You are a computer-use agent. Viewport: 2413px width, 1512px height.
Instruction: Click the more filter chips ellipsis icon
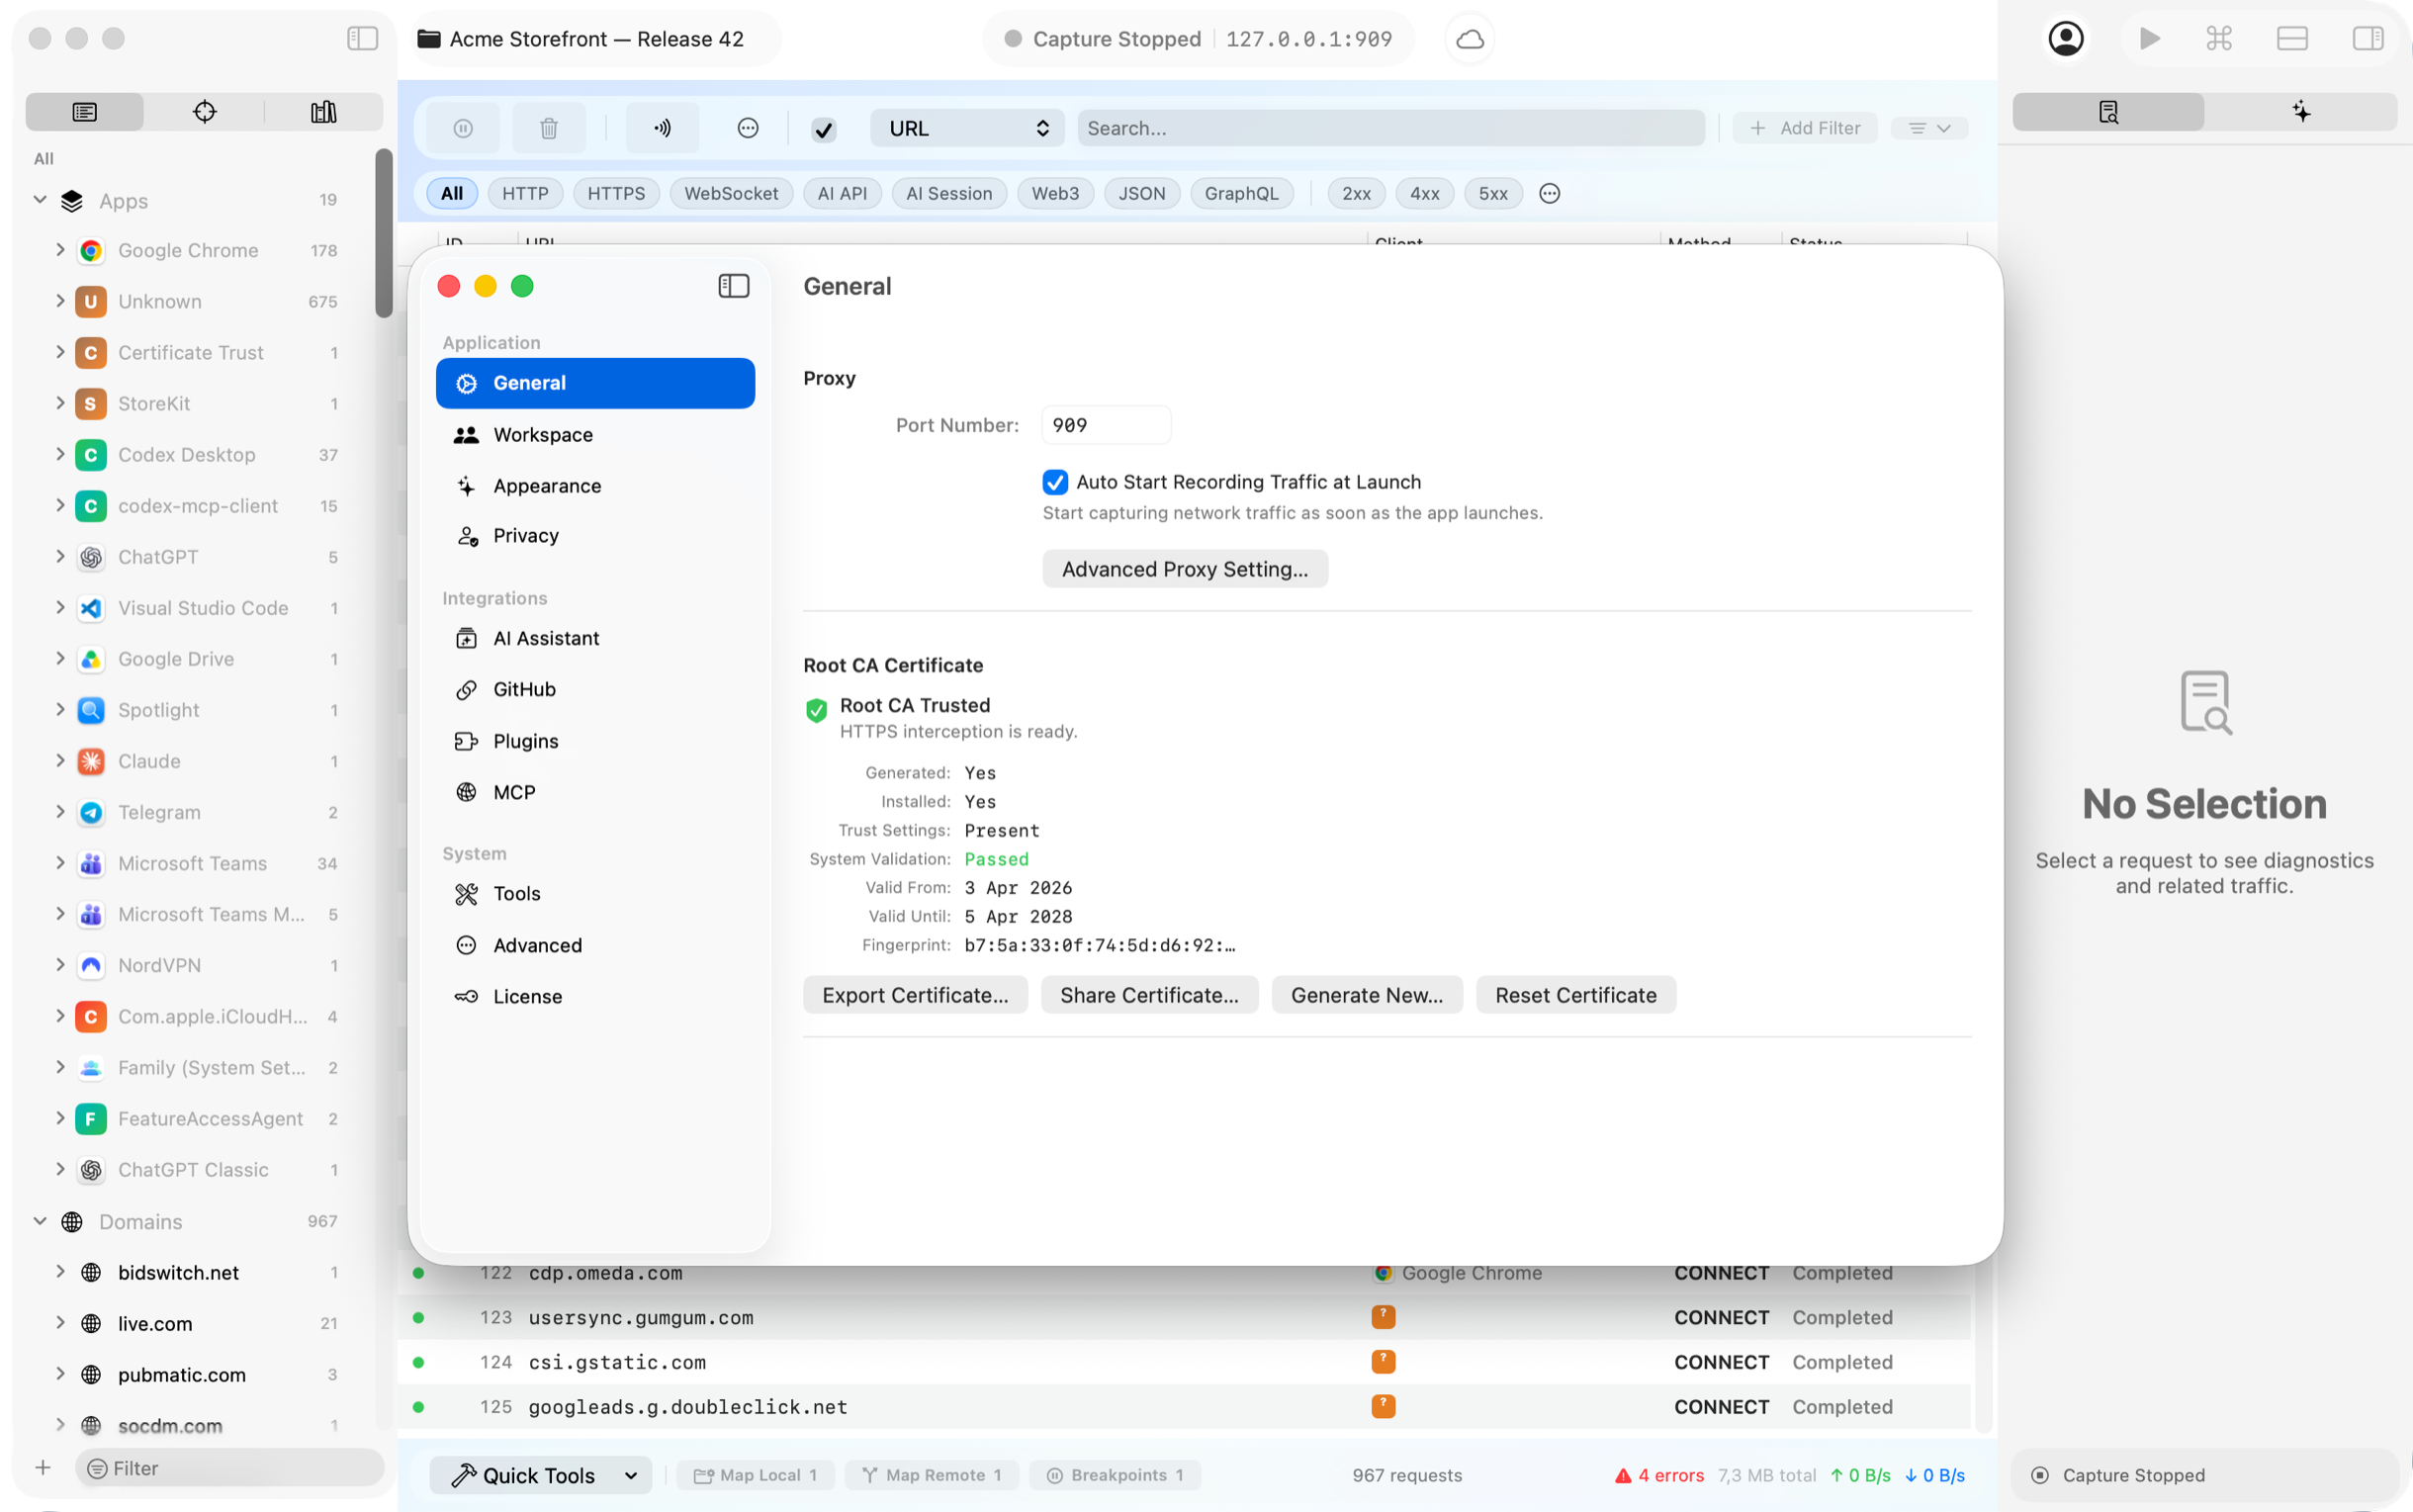coord(1549,193)
